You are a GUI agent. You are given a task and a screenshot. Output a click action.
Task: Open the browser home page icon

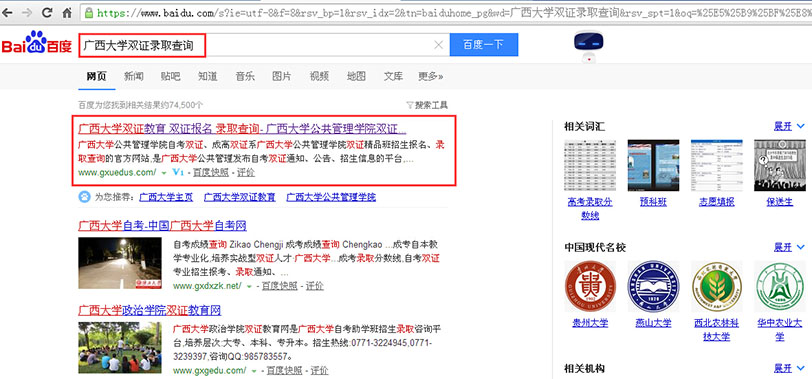click(66, 12)
